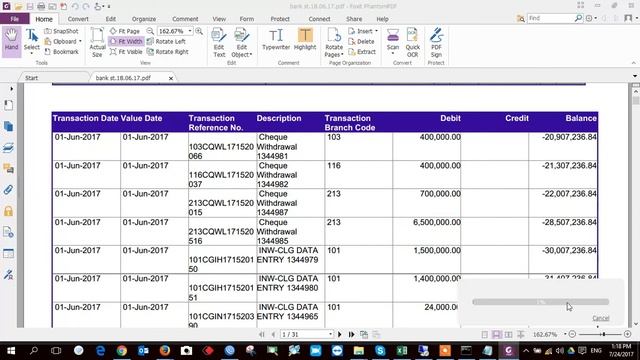
Task: Take a SnapShot of the page
Action: coord(61,31)
